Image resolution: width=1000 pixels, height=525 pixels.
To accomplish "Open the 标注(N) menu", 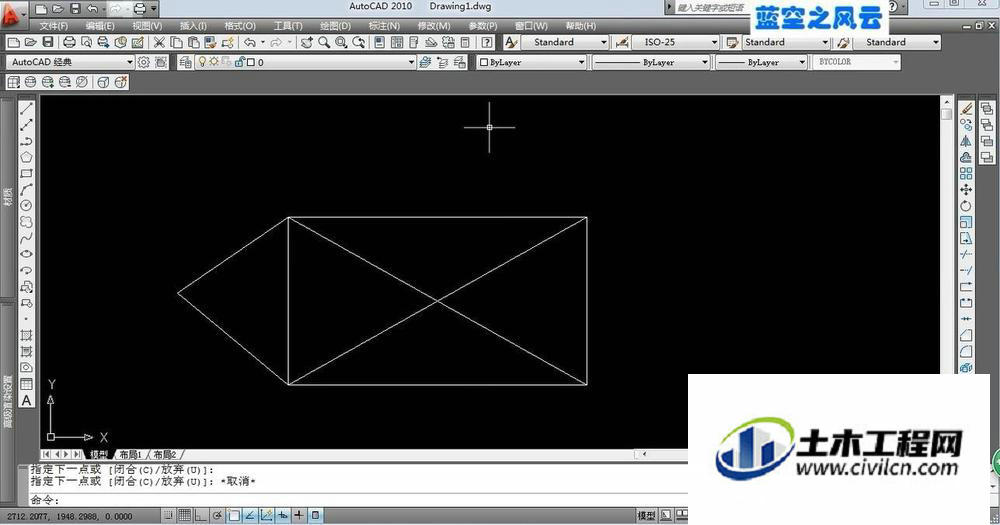I will click(x=384, y=26).
